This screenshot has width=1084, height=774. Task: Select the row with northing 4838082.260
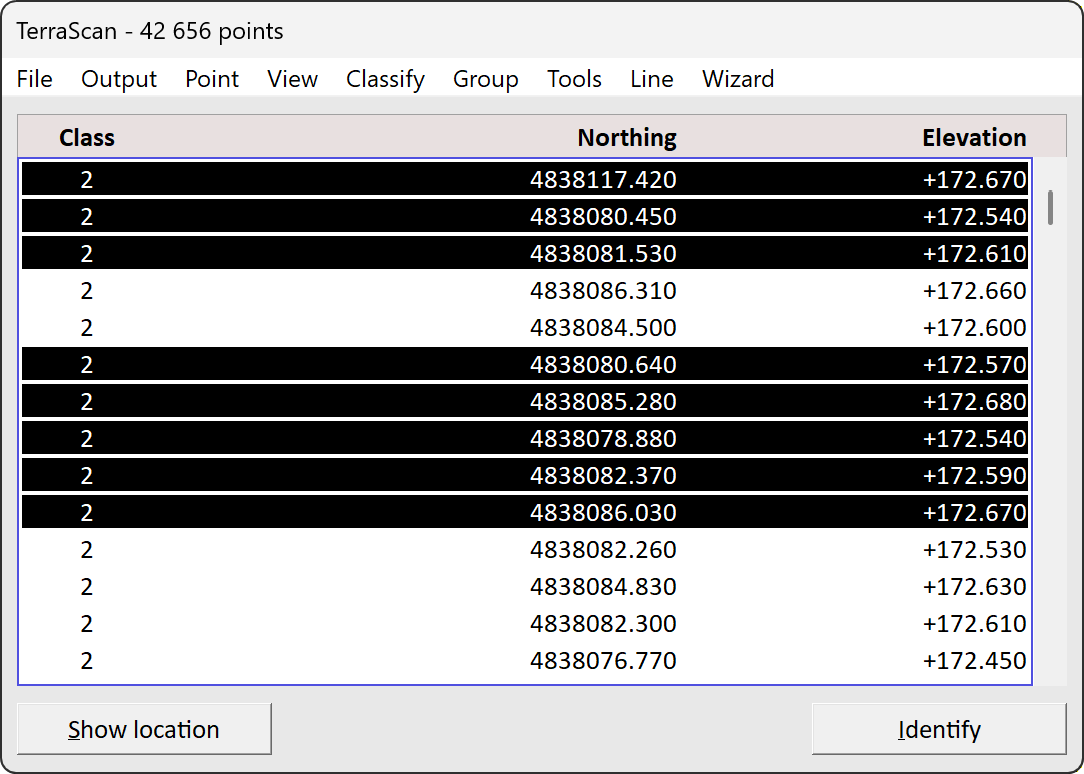click(x=525, y=549)
